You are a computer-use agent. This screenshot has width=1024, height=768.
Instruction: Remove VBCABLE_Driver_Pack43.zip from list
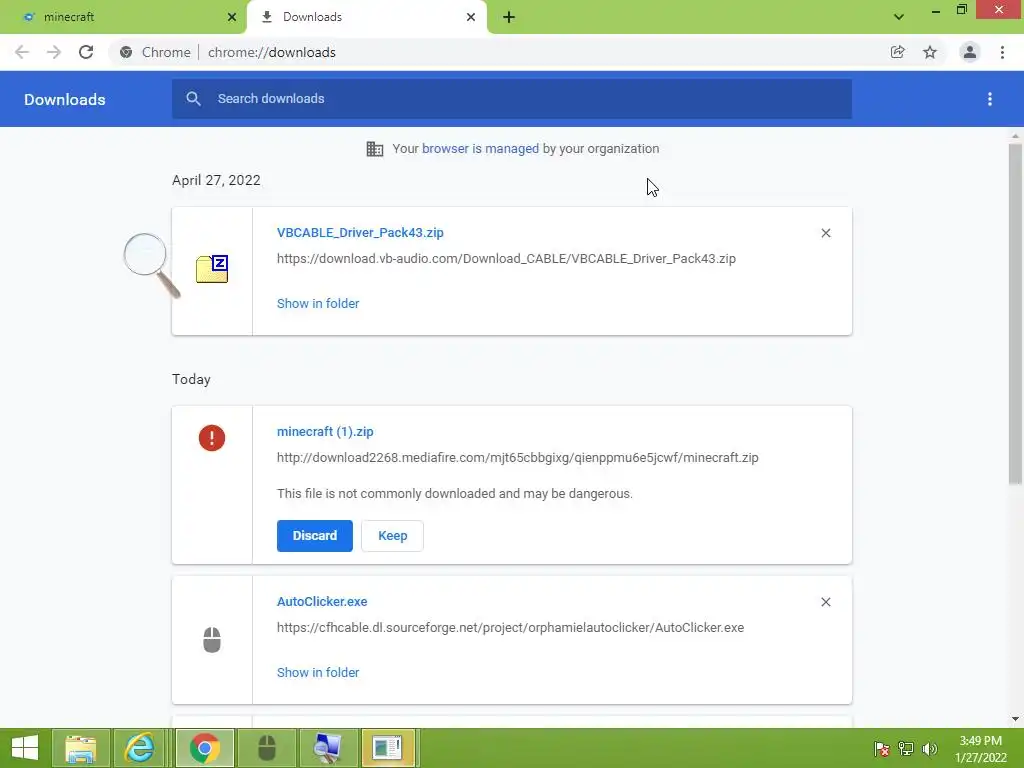[826, 233]
